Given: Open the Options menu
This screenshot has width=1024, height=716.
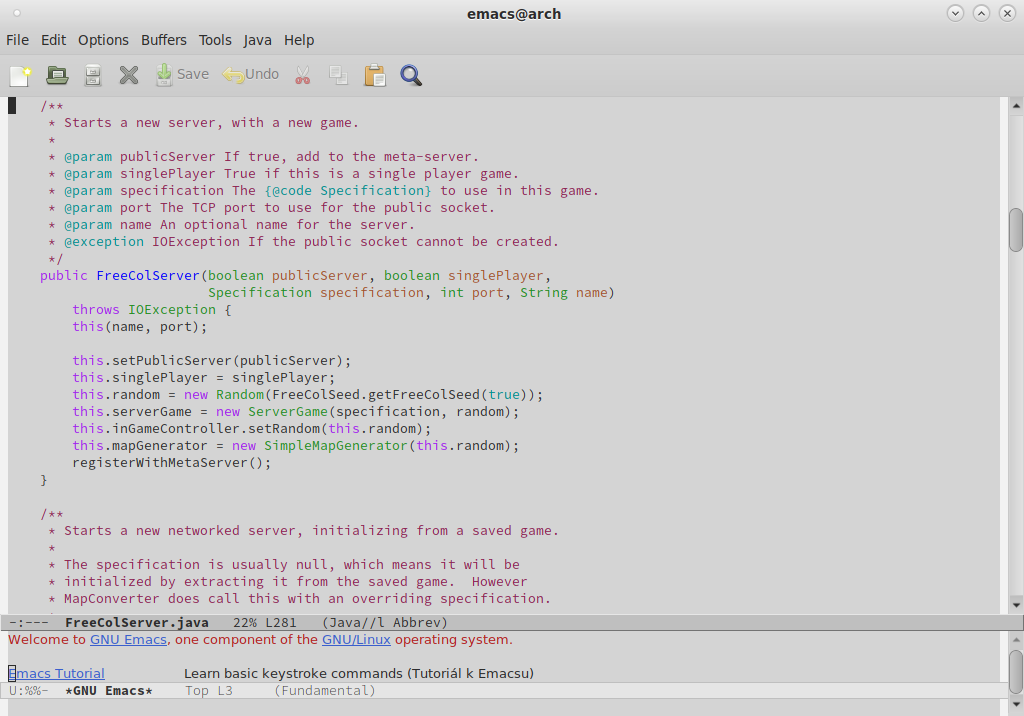Looking at the screenshot, I should pyautogui.click(x=103, y=40).
